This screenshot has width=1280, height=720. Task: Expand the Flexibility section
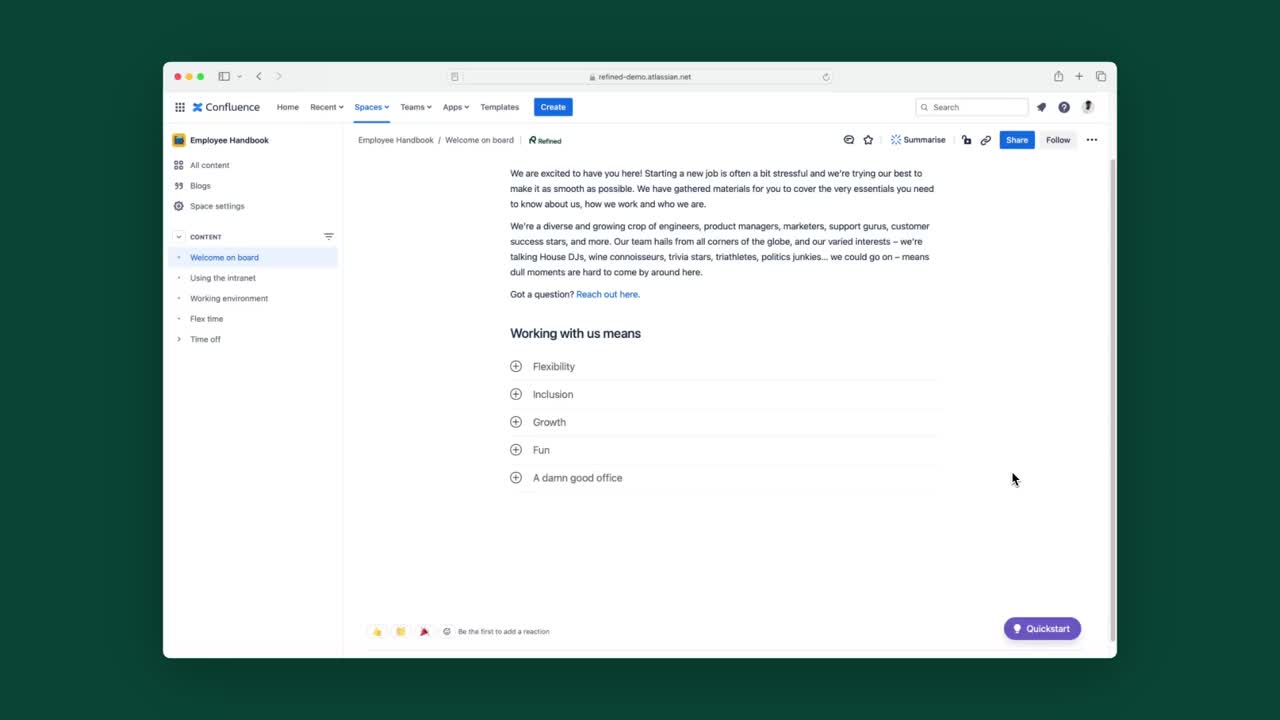(516, 366)
